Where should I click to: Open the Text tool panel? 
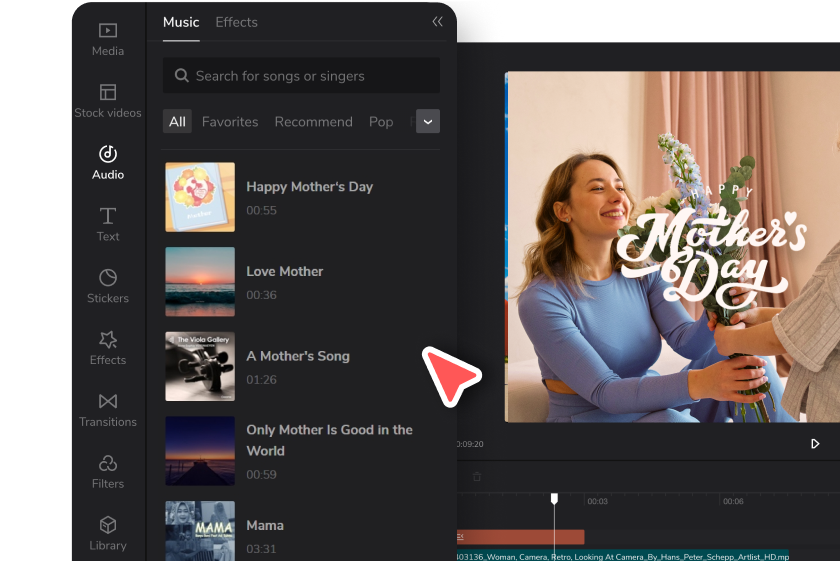108,224
